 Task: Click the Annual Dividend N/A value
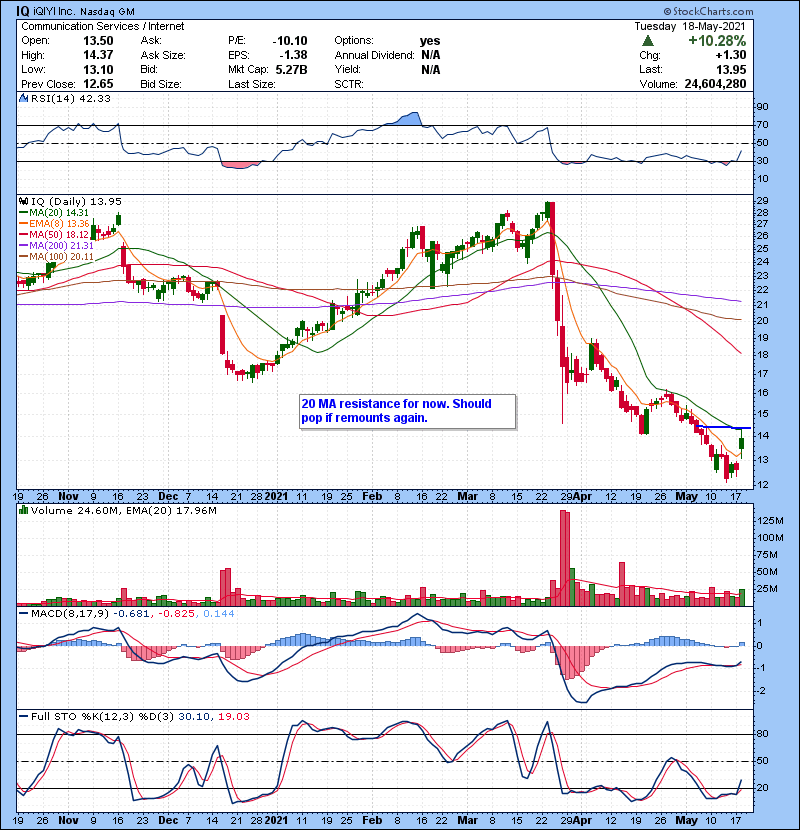(430, 55)
